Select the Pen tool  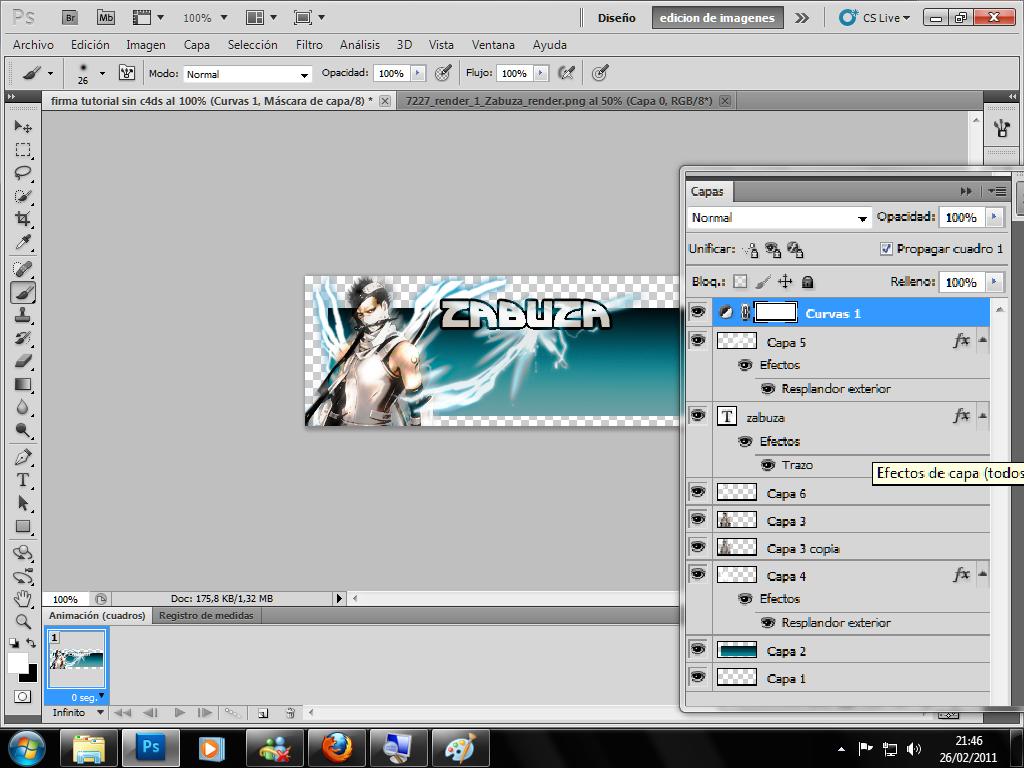click(x=23, y=456)
